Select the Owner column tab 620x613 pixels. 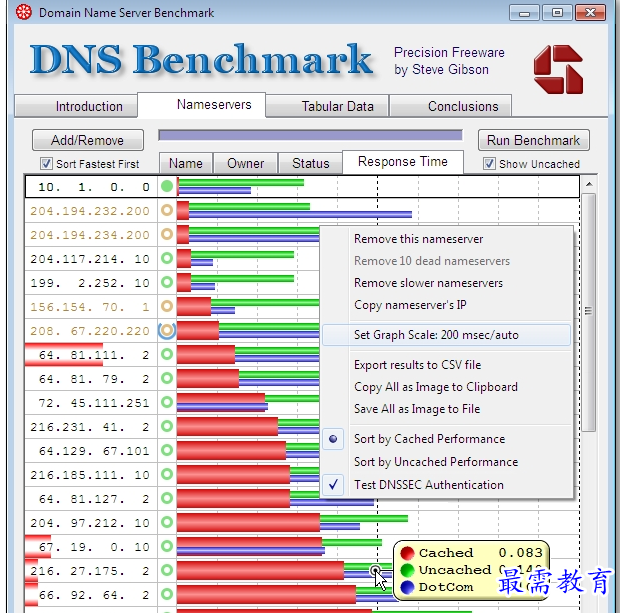tap(246, 163)
